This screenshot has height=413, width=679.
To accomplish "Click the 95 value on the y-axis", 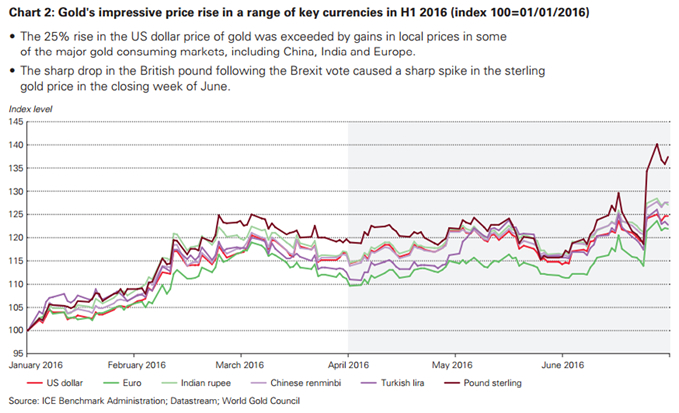I will click(x=17, y=353).
